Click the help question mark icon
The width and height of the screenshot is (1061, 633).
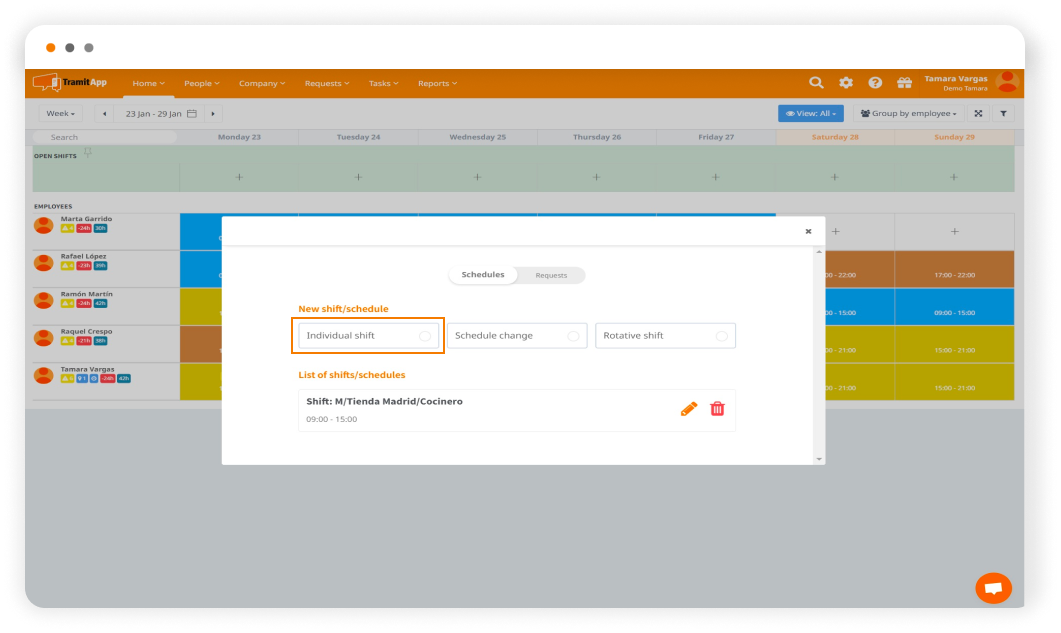[874, 83]
